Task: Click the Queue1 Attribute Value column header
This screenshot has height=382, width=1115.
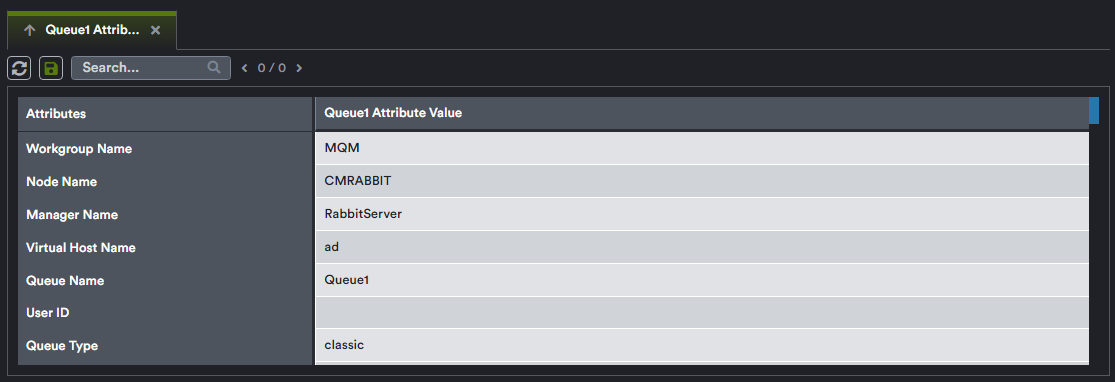Action: [702, 113]
